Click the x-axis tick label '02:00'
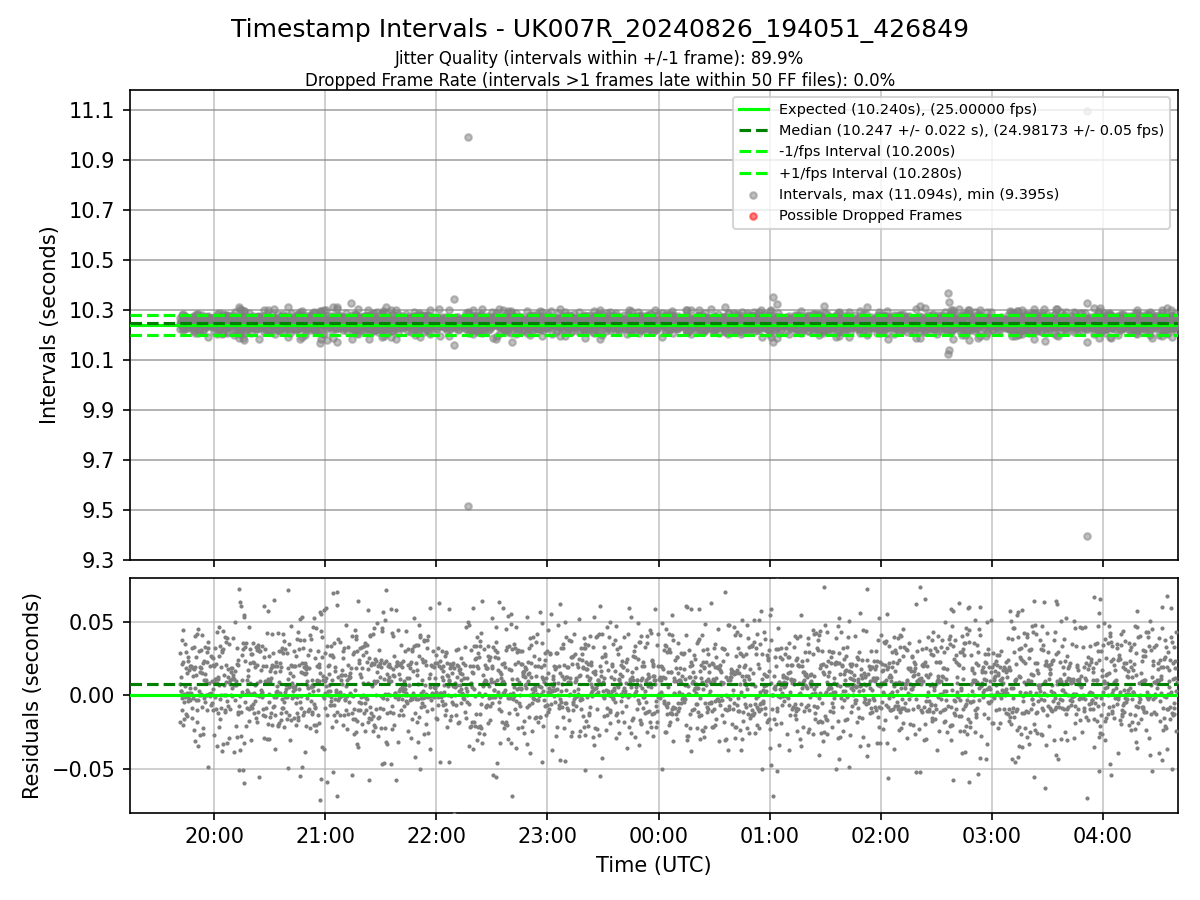Image resolution: width=1200 pixels, height=900 pixels. [x=880, y=835]
